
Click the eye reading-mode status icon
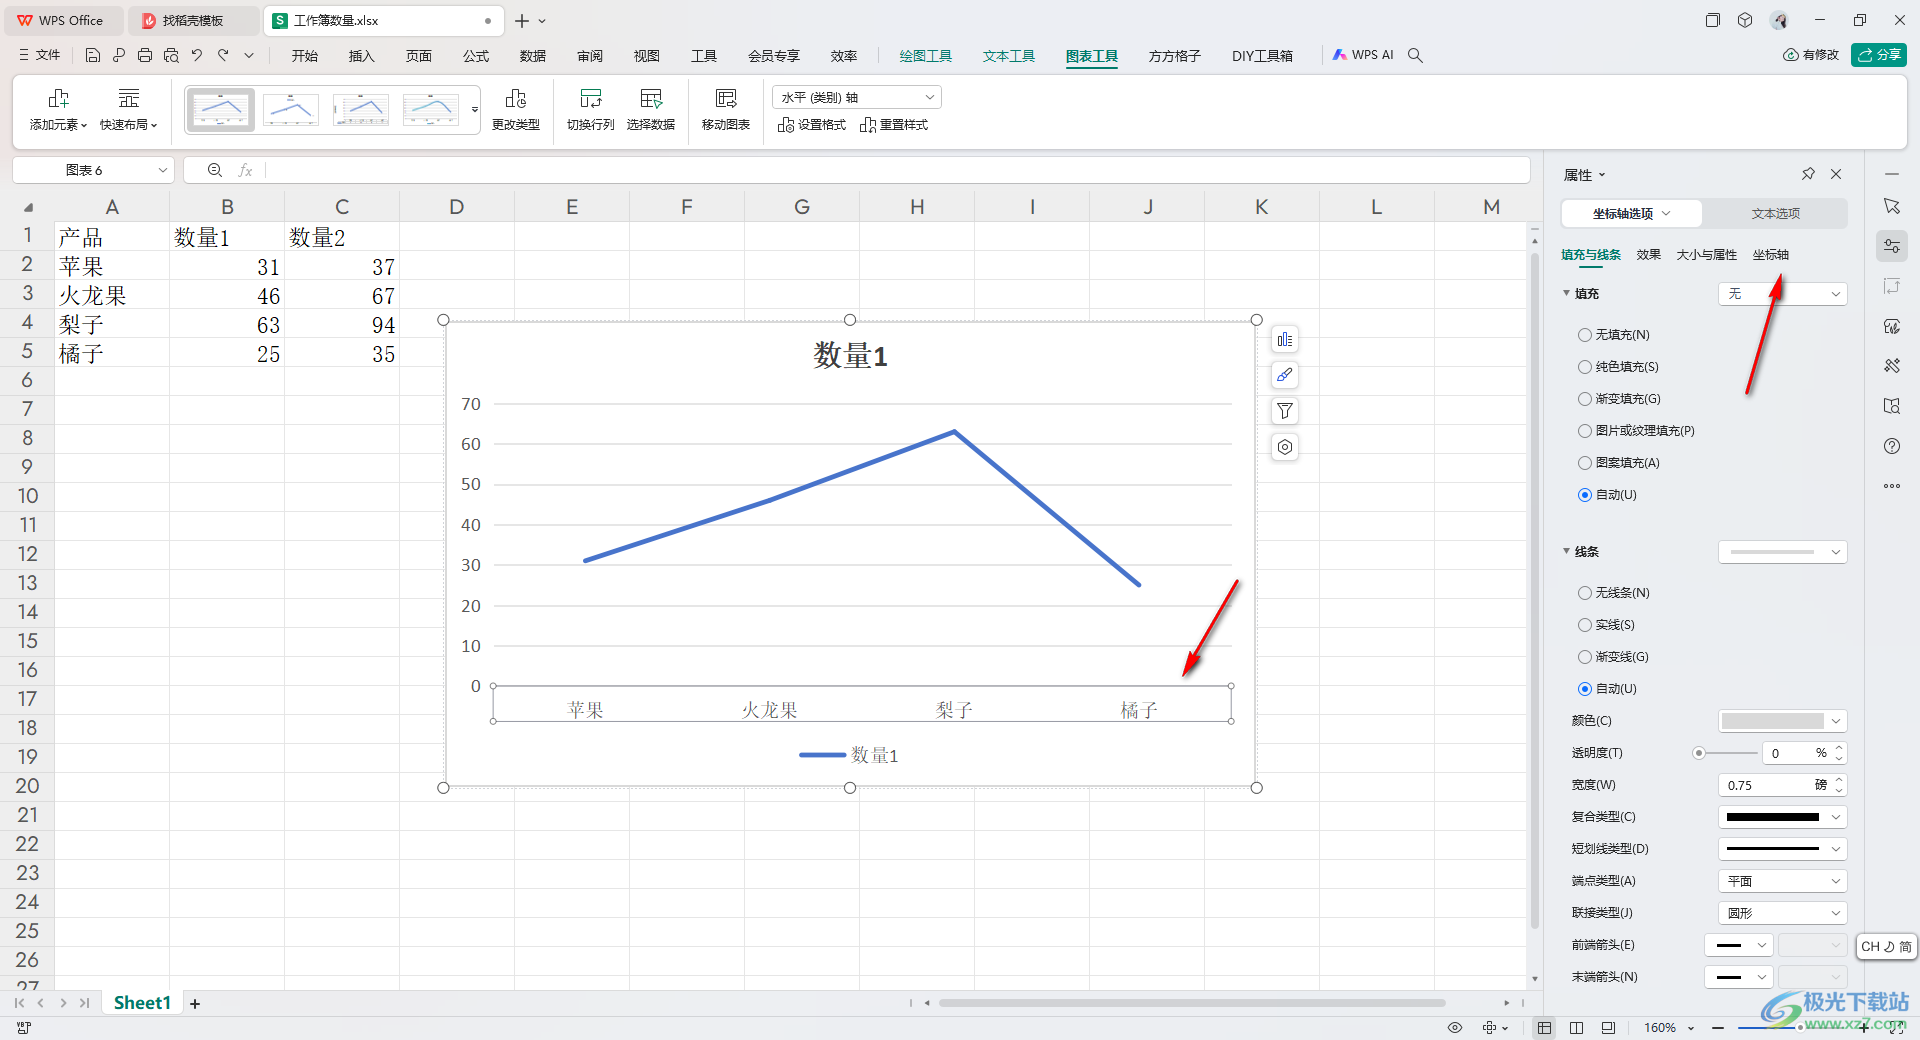tap(1455, 1027)
